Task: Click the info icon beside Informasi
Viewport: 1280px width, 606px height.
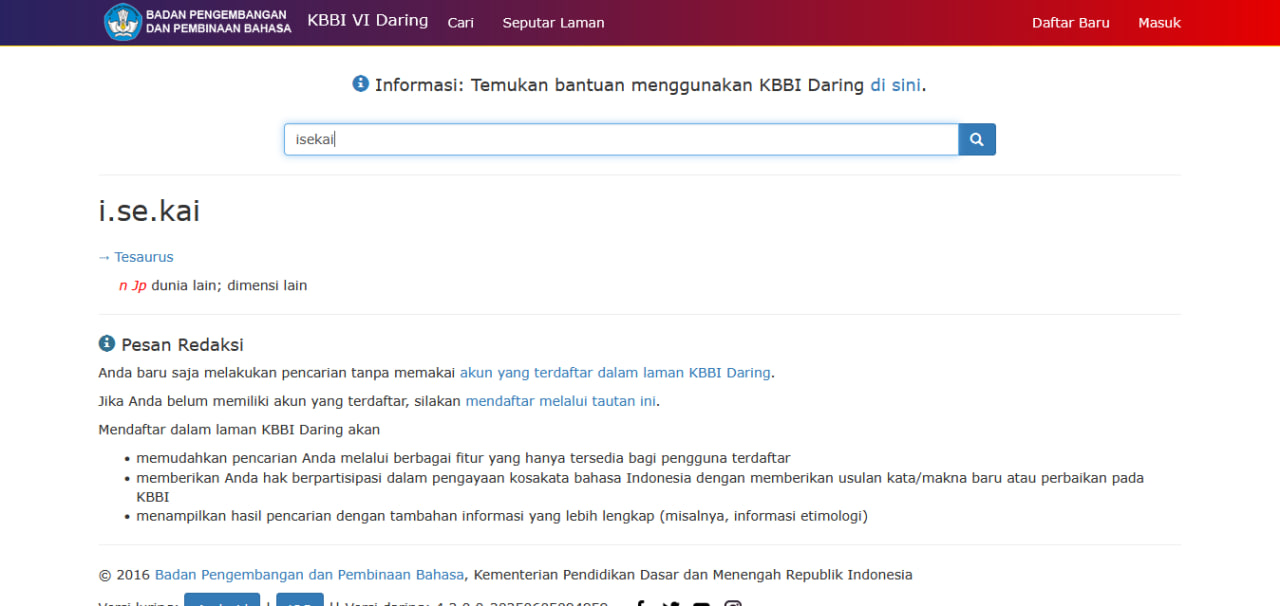Action: (x=361, y=84)
